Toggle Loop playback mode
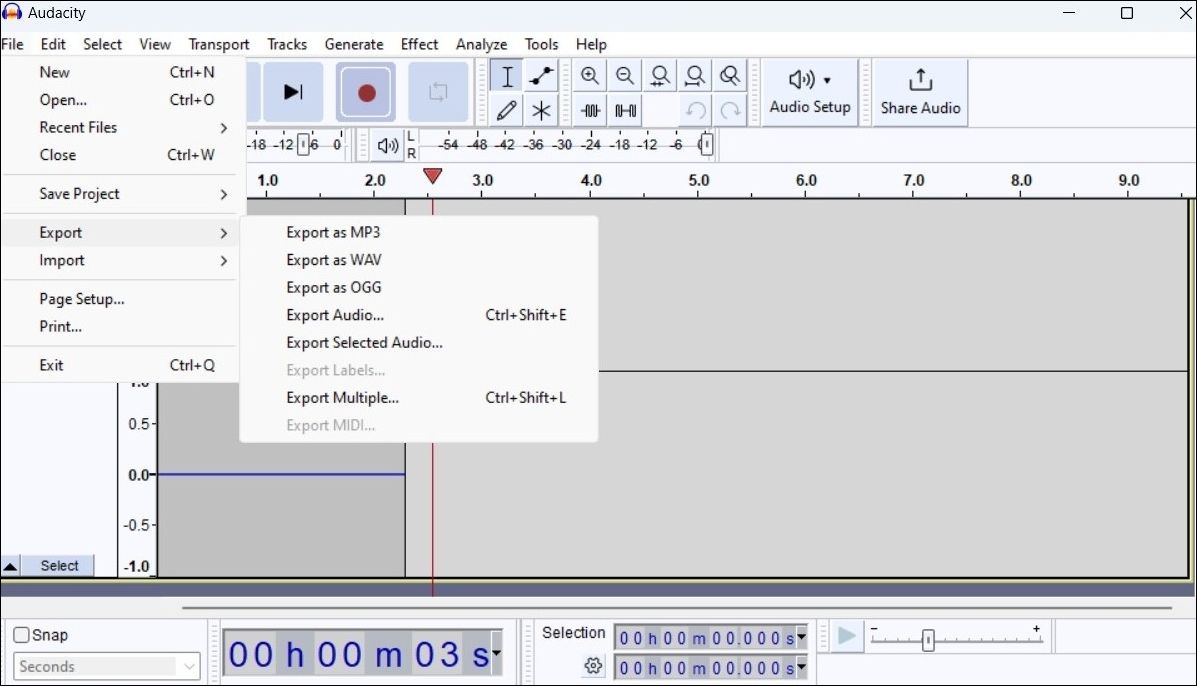The width and height of the screenshot is (1197, 686). 438,91
